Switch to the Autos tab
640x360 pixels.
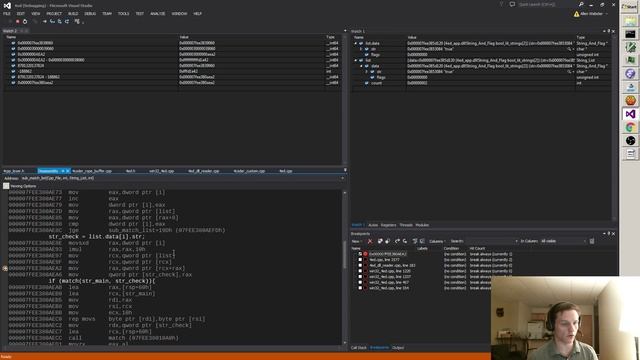click(373, 225)
